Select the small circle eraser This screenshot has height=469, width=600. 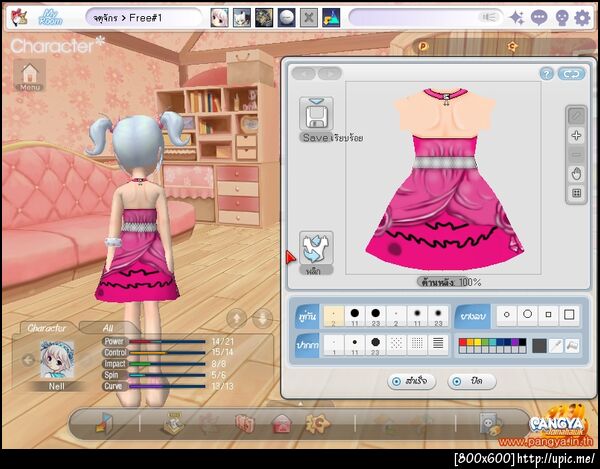point(507,315)
